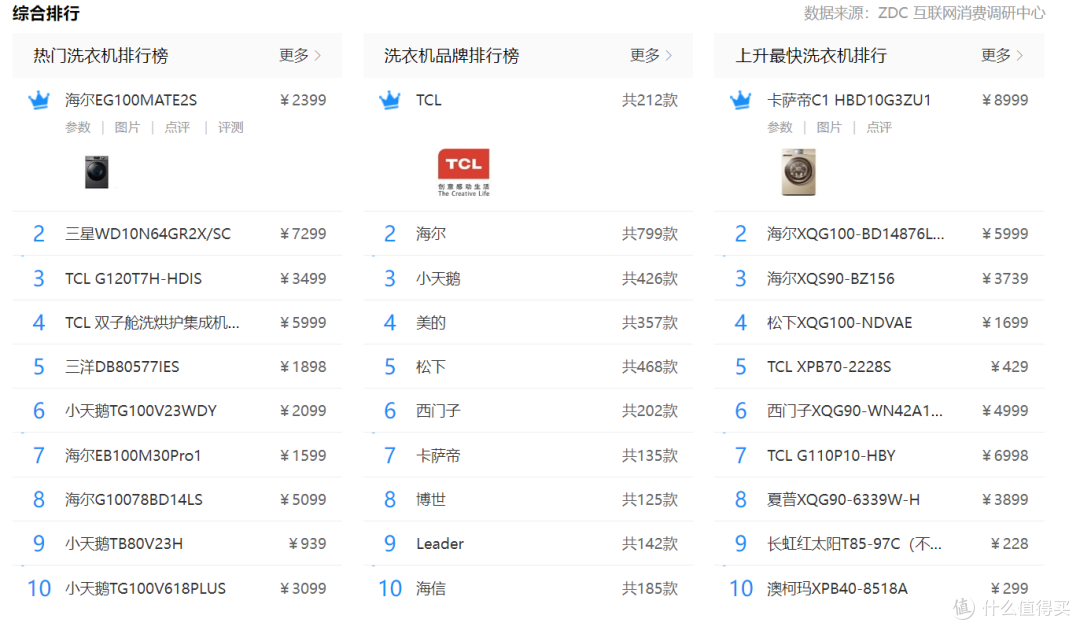Screen dimensions: 1080x630
Task: Select 松下XQG100-NDVAE in fastest rising list
Action: pyautogui.click(x=839, y=323)
